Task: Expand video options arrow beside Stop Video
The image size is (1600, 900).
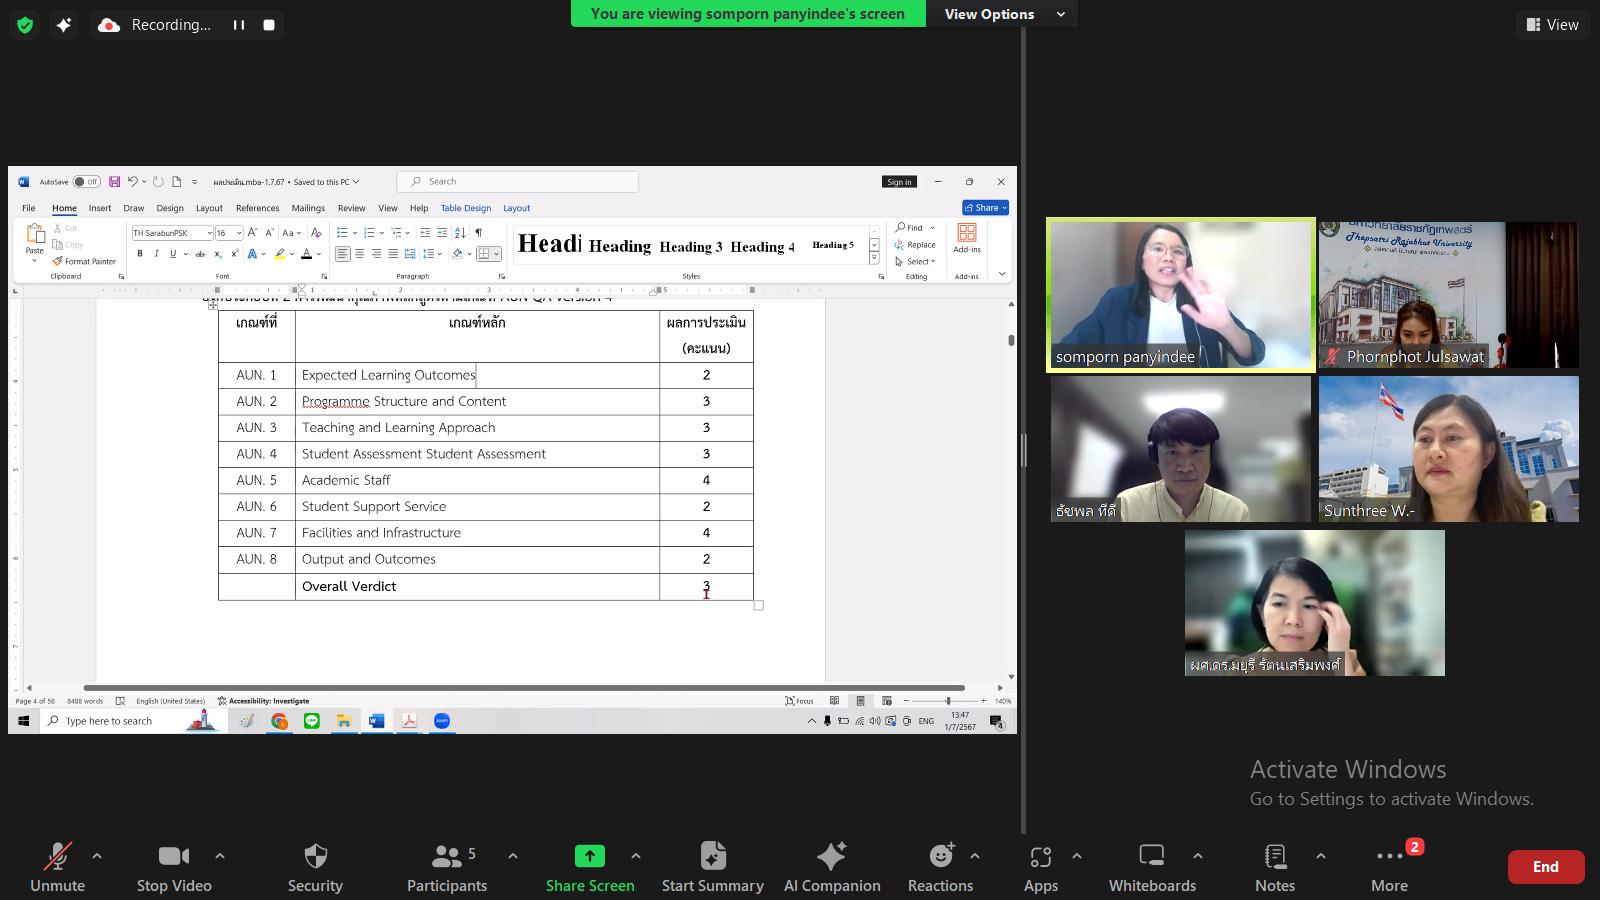Action: pos(220,856)
